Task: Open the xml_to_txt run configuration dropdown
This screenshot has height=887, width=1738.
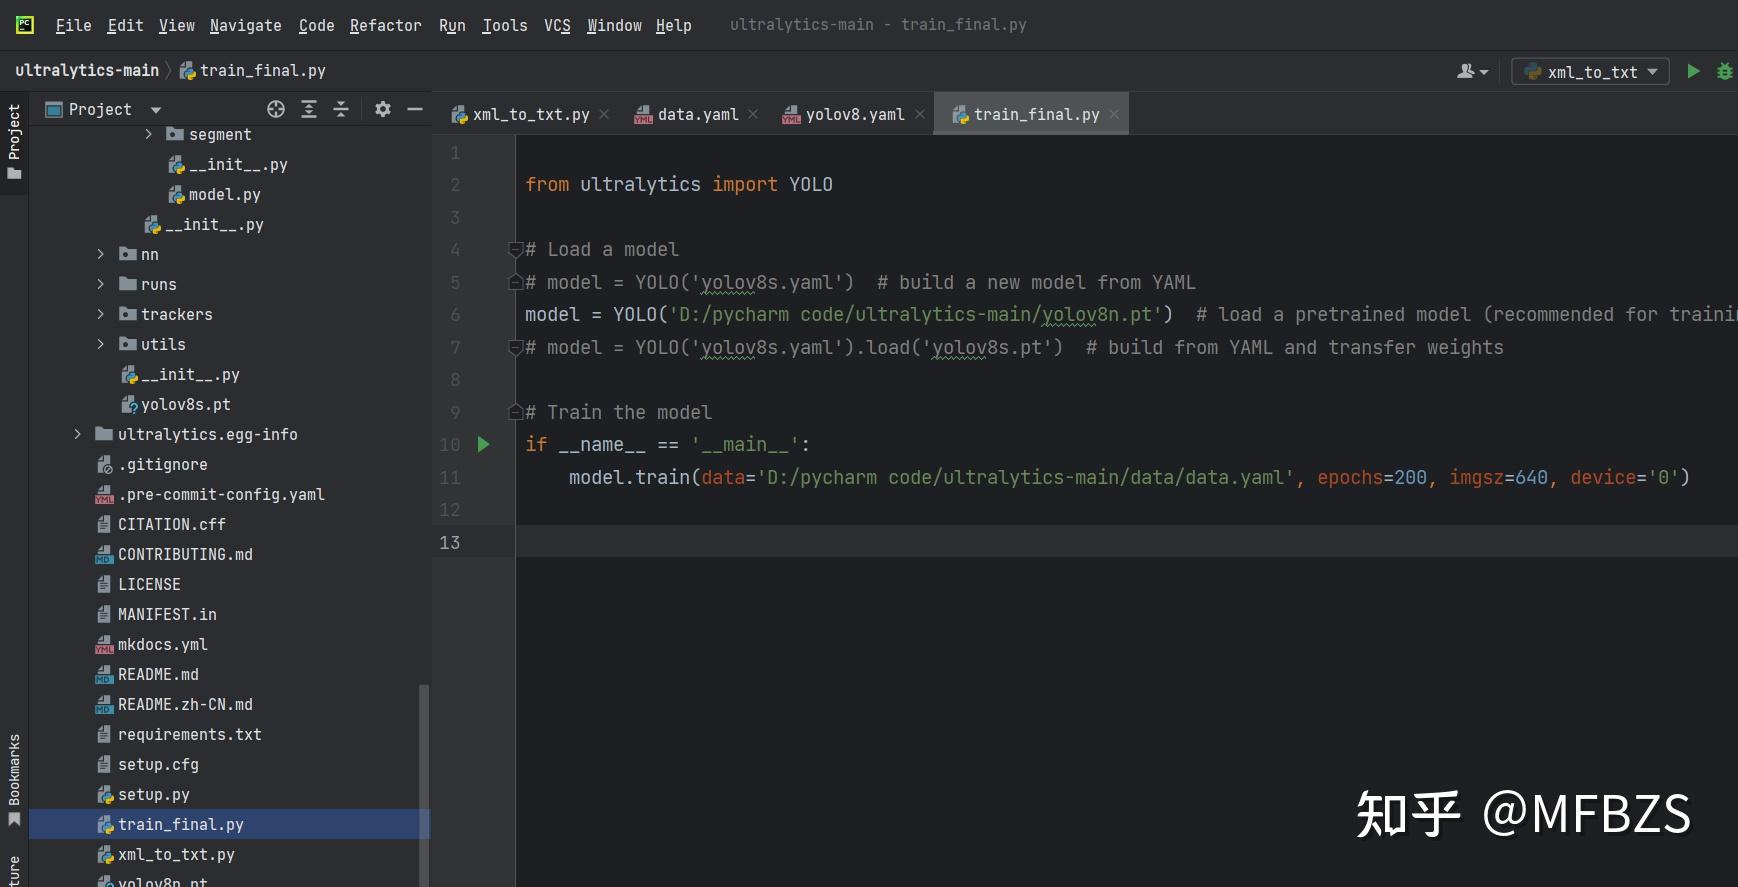Action: click(x=1591, y=72)
